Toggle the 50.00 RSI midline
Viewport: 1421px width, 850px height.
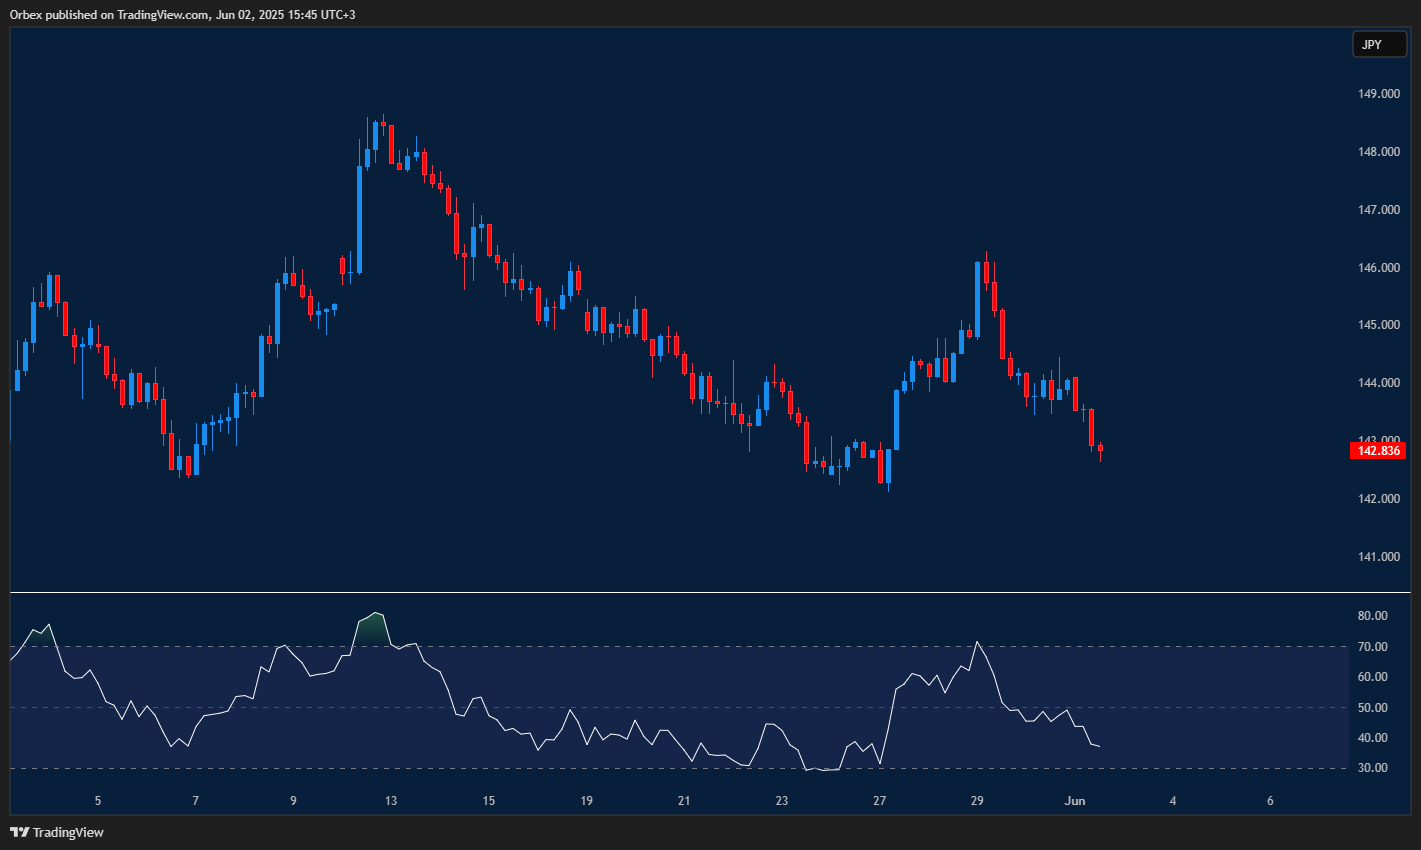(700, 706)
